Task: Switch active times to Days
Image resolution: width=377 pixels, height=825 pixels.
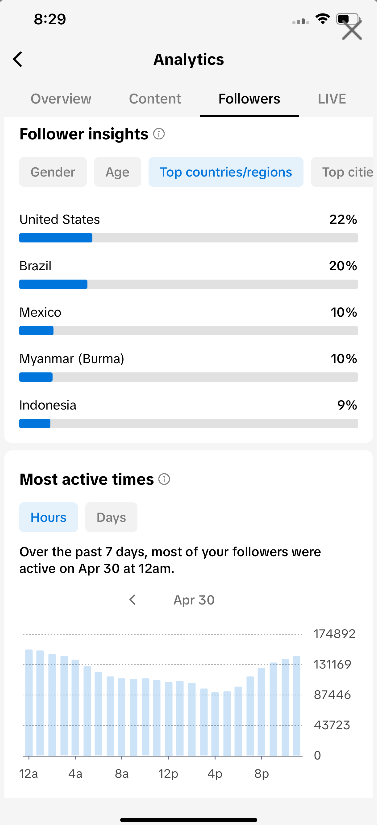Action: (x=111, y=517)
